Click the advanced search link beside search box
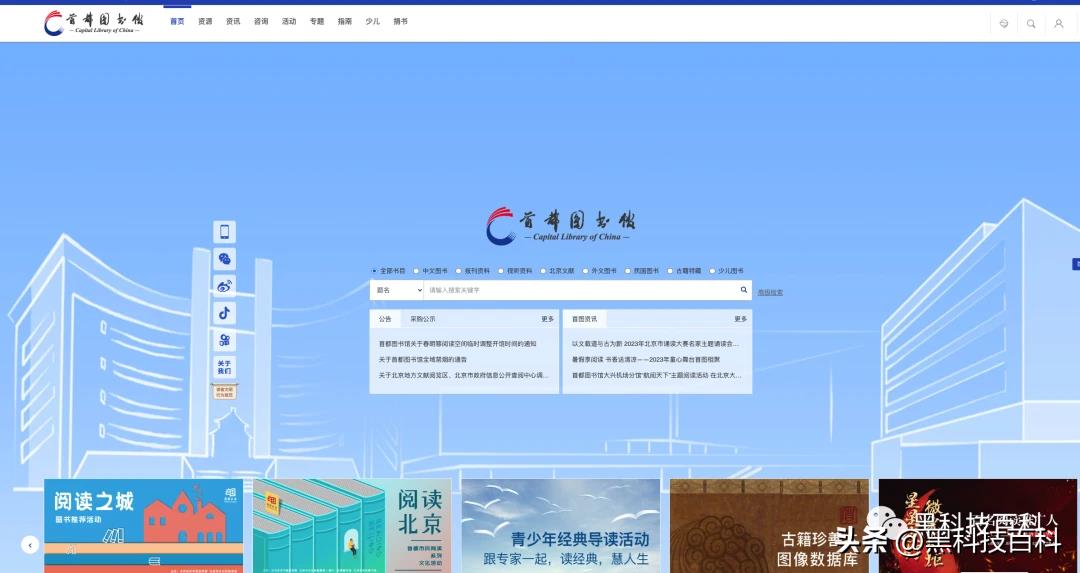This screenshot has height=573, width=1080. tap(770, 292)
